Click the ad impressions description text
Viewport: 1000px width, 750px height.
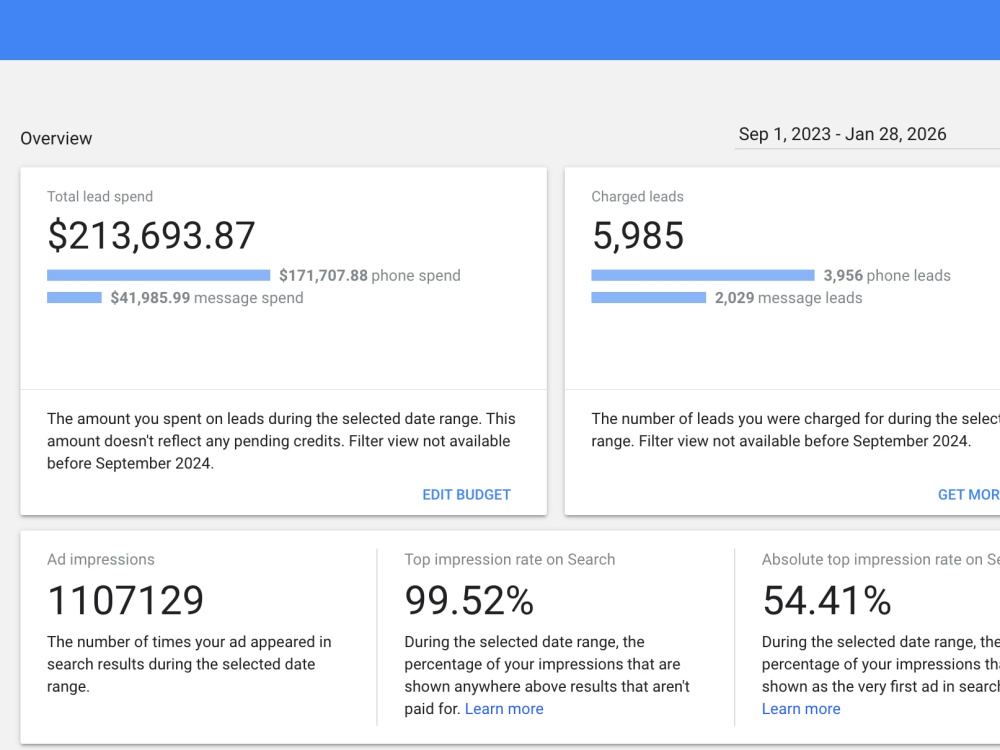[x=189, y=664]
